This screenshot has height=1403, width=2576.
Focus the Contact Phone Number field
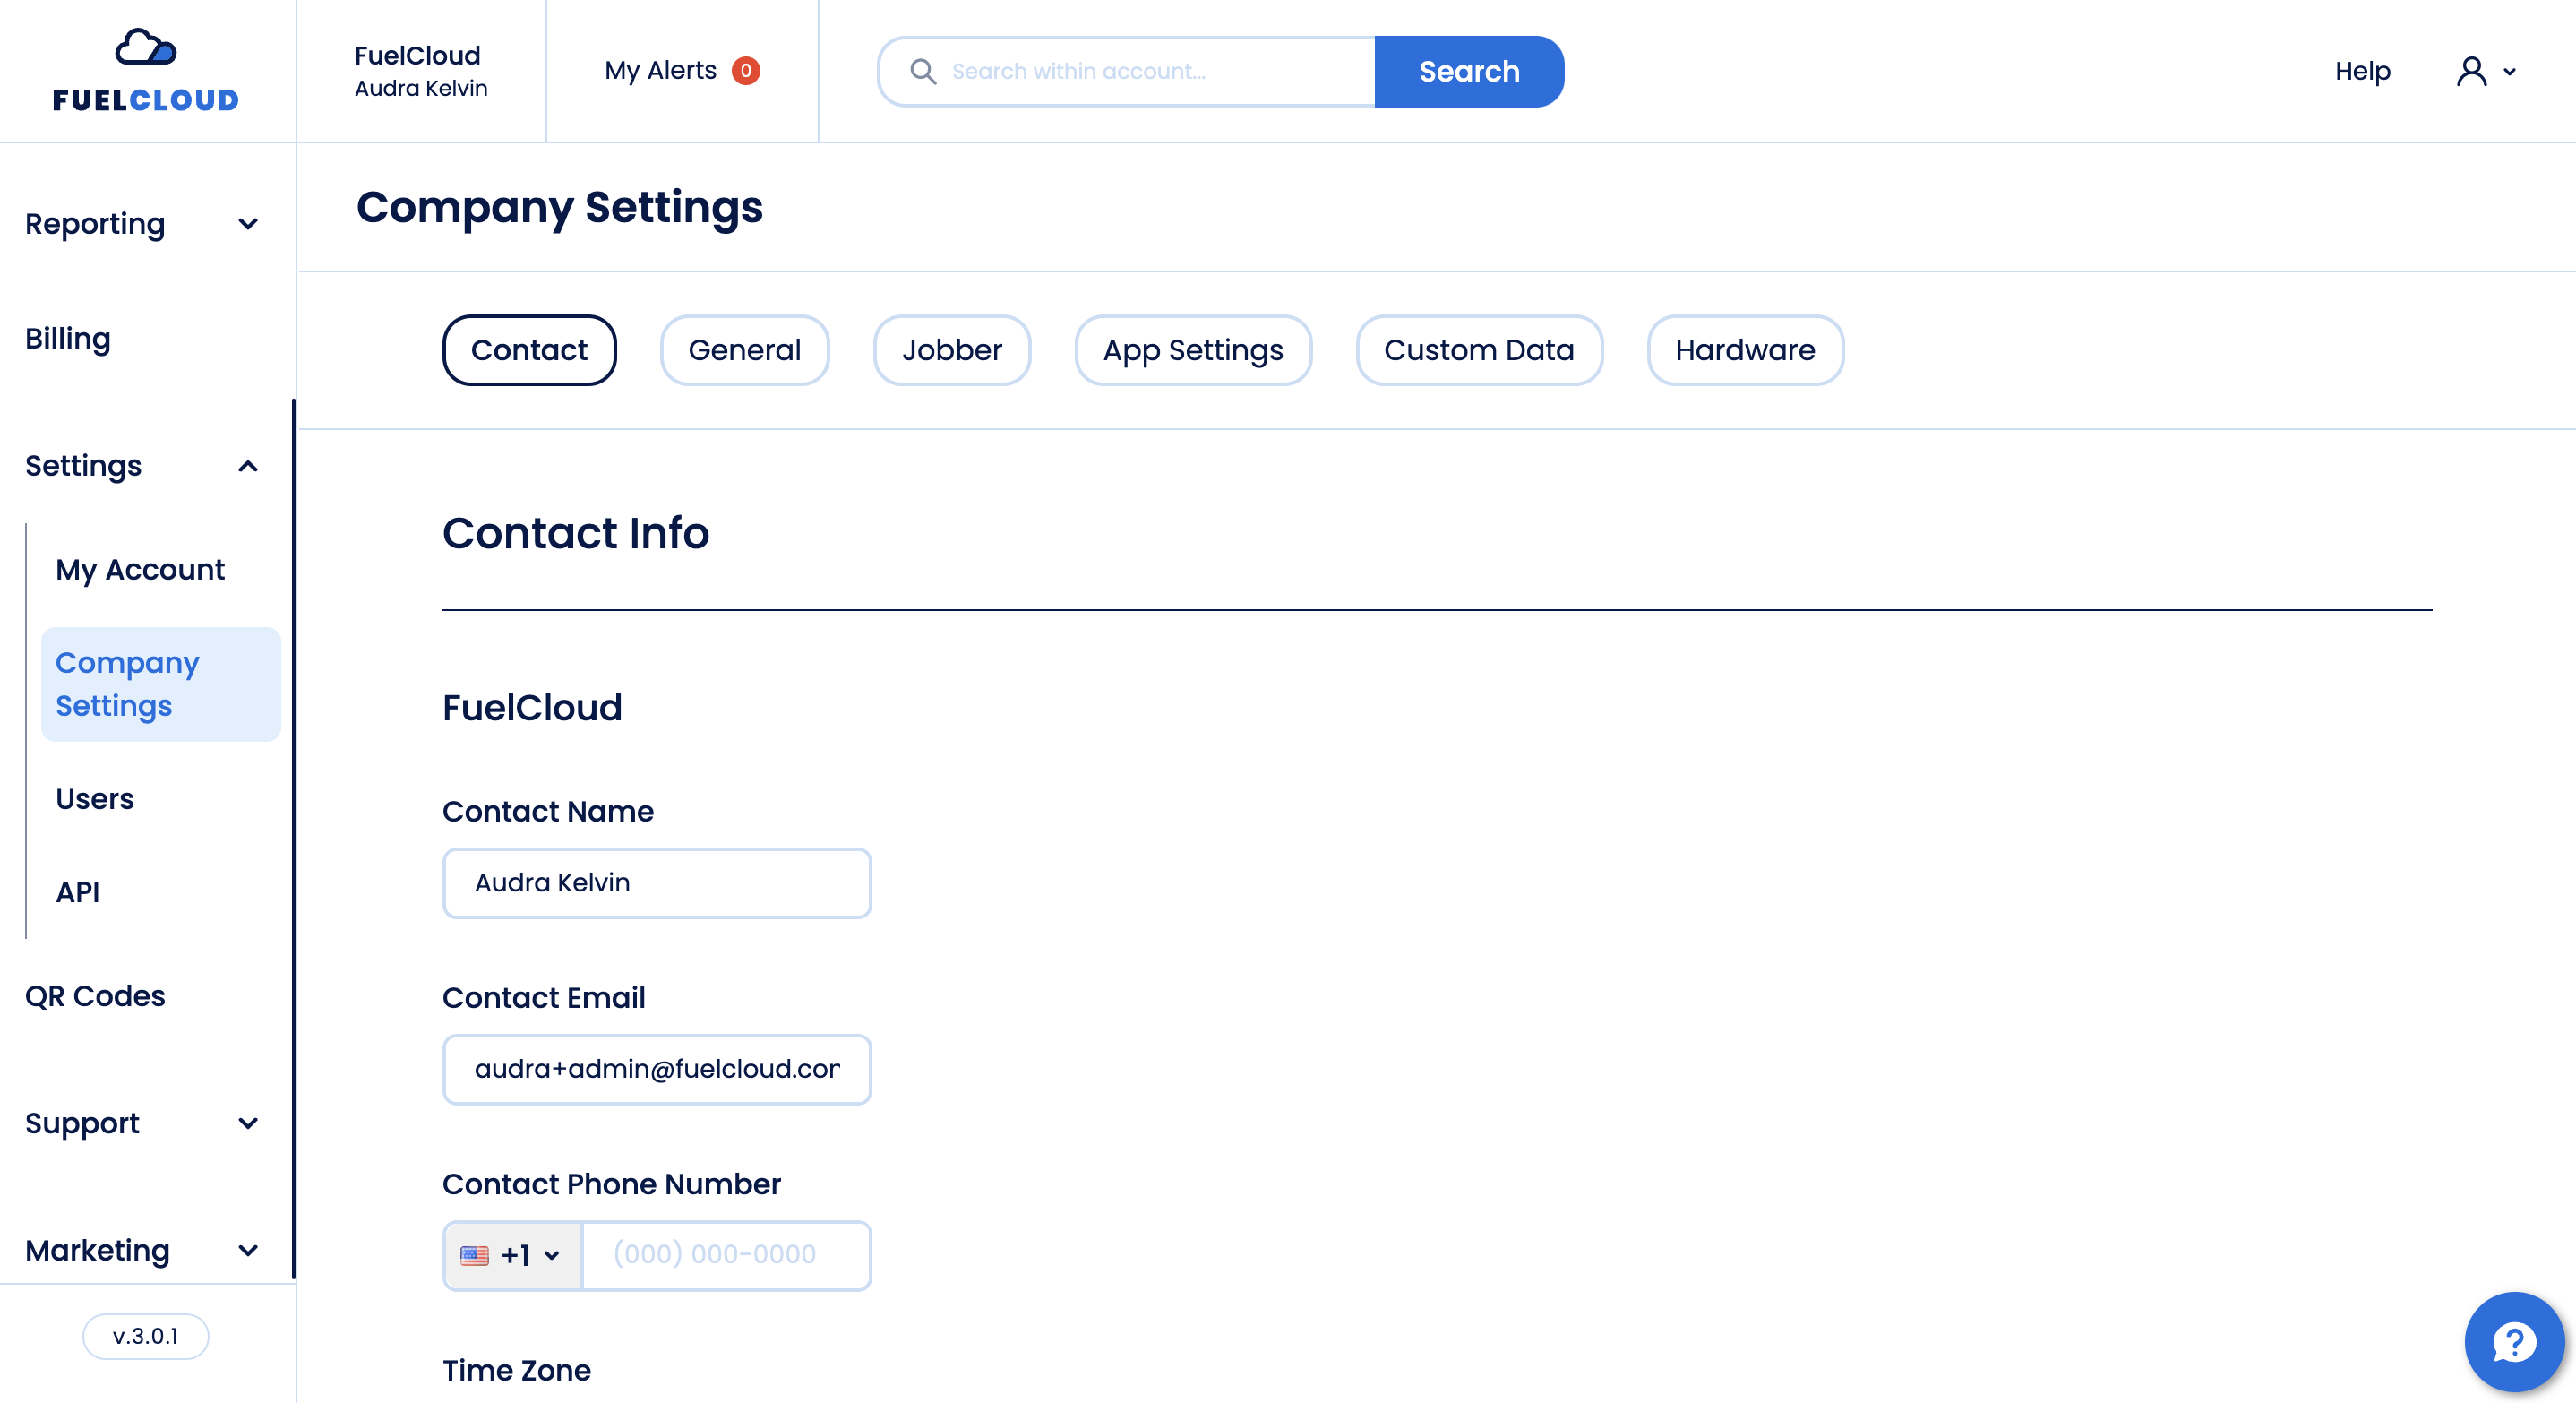[x=725, y=1255]
